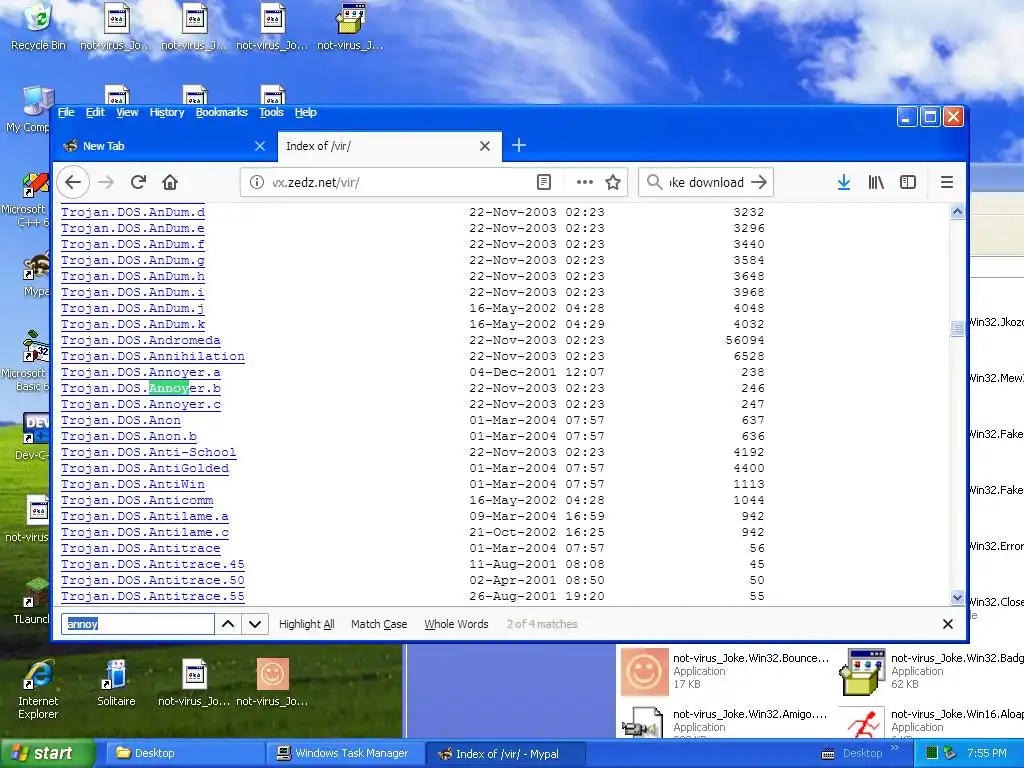Click page scrollbar down arrow
Image resolution: width=1024 pixels, height=768 pixels.
(x=957, y=597)
